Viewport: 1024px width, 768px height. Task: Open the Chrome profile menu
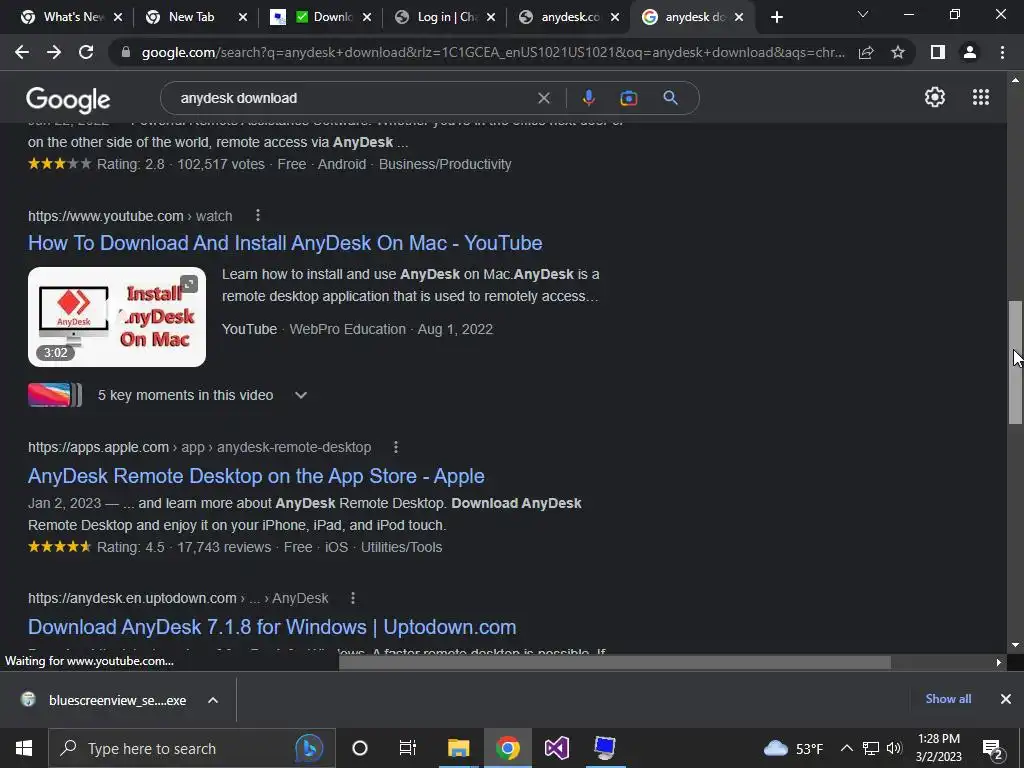[x=970, y=52]
